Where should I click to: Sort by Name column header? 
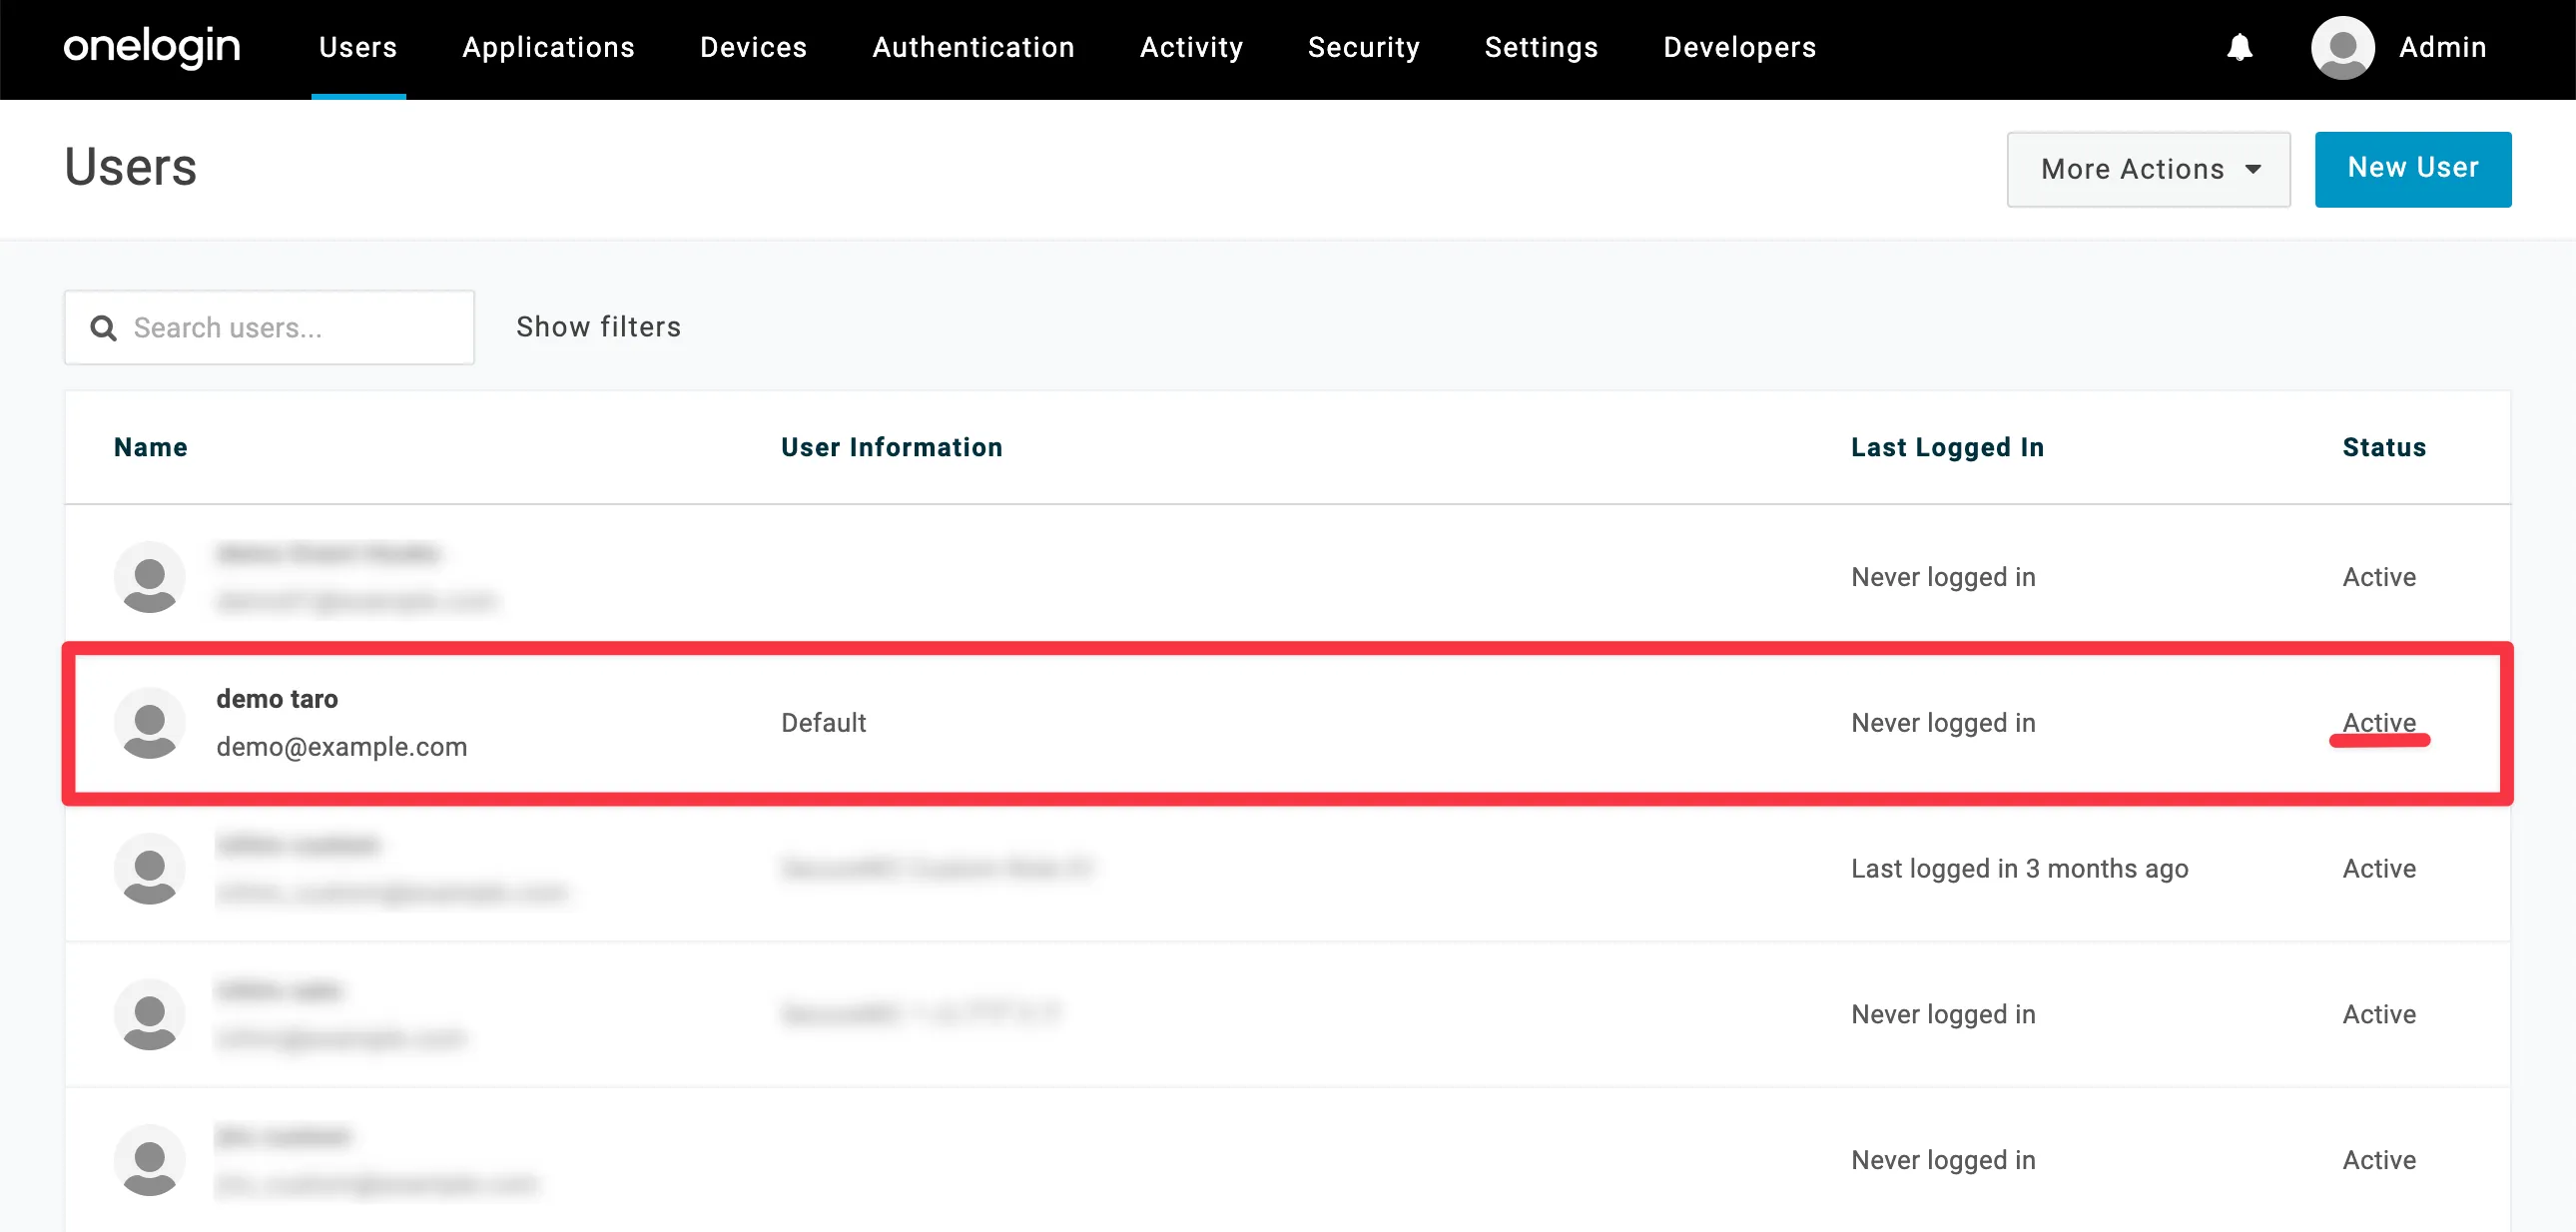pyautogui.click(x=151, y=447)
